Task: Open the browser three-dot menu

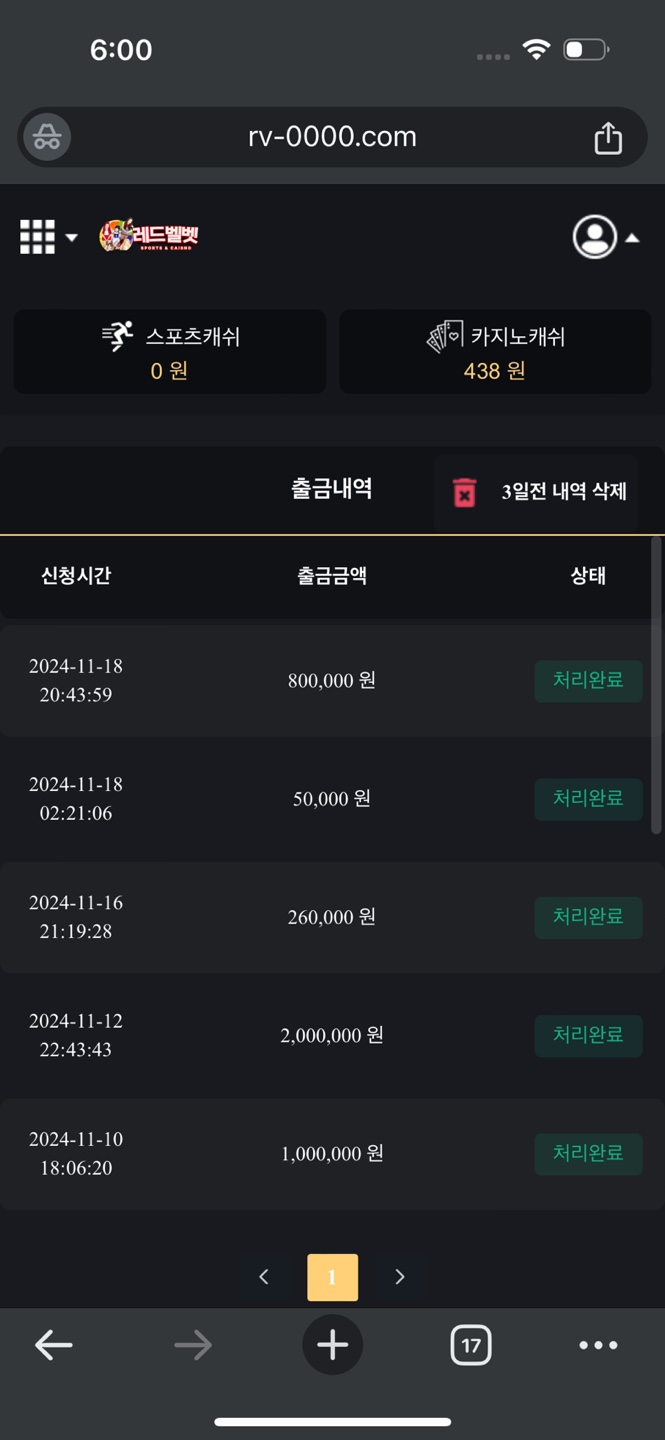Action: click(x=598, y=1345)
